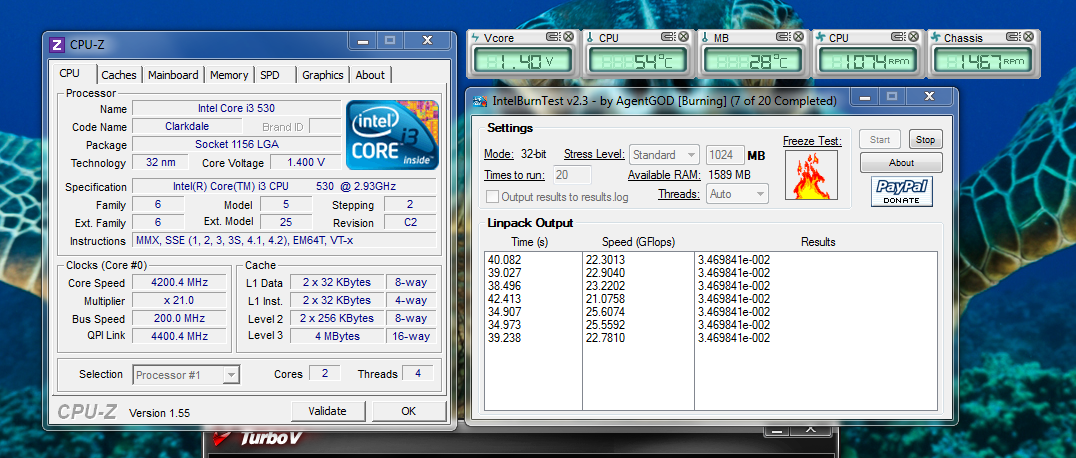Click the CPU fan gadget dock icon
This screenshot has width=1076, height=458.
tap(899, 37)
